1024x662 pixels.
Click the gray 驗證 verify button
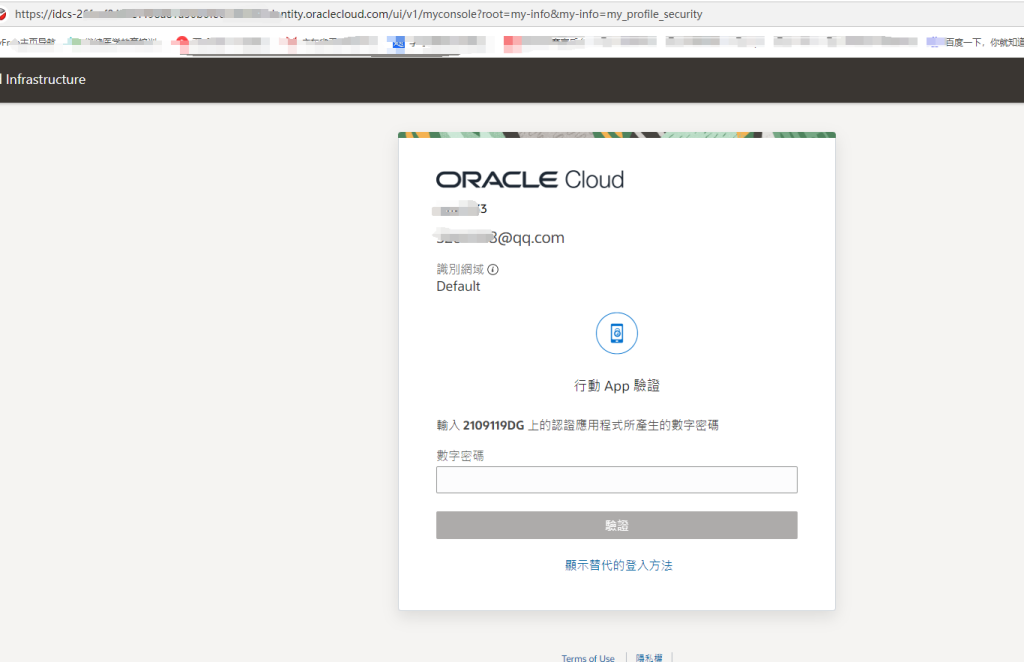pyautogui.click(x=616, y=525)
